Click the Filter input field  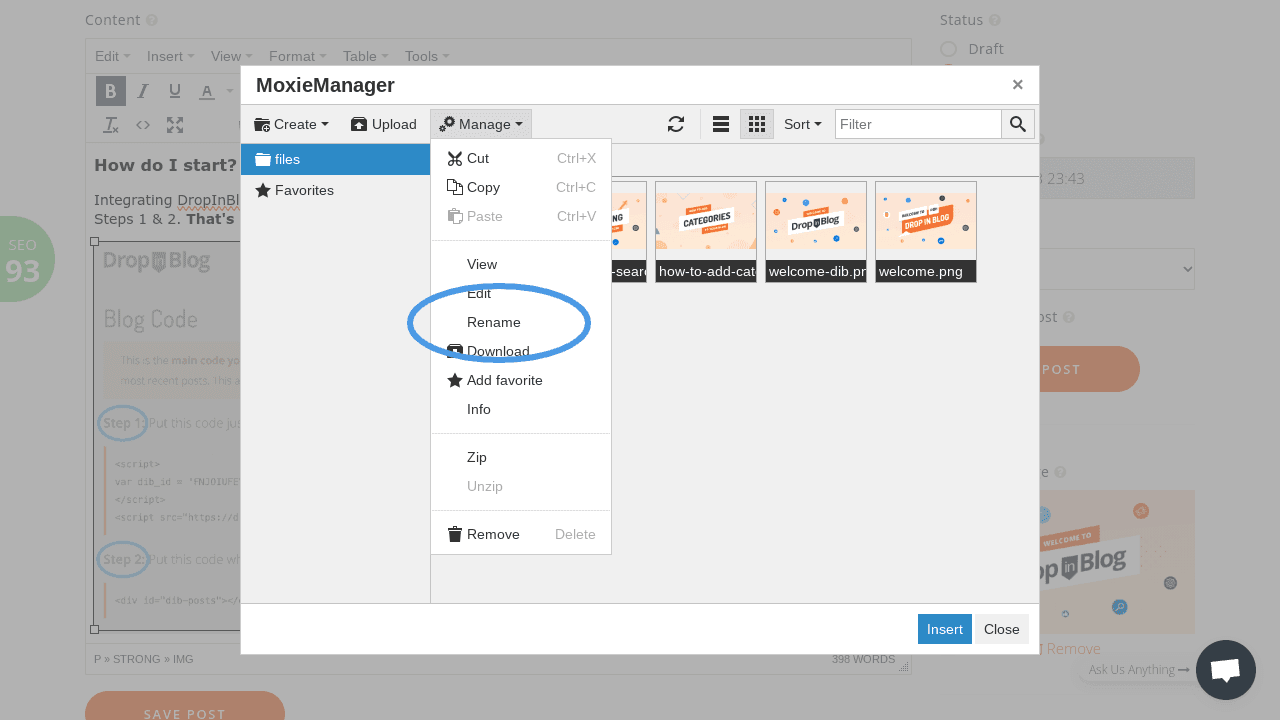click(x=918, y=124)
